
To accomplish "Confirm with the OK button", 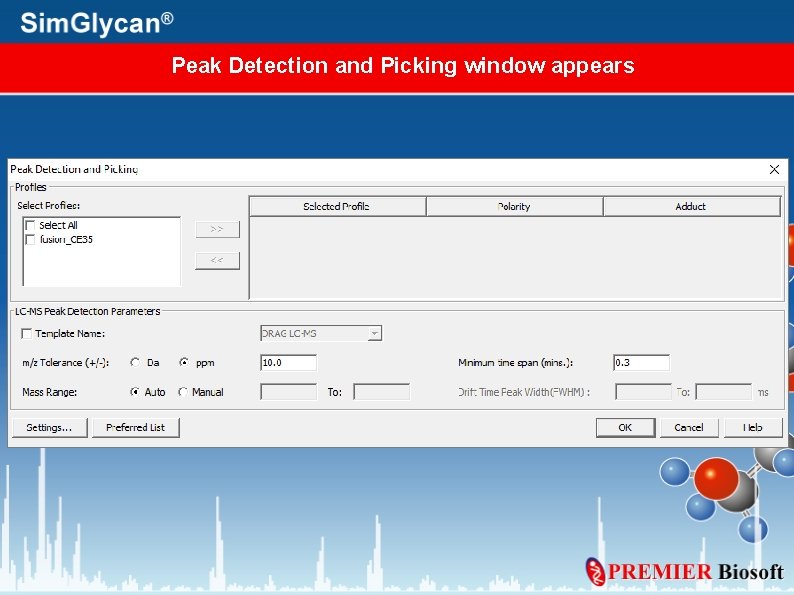I will point(625,427).
